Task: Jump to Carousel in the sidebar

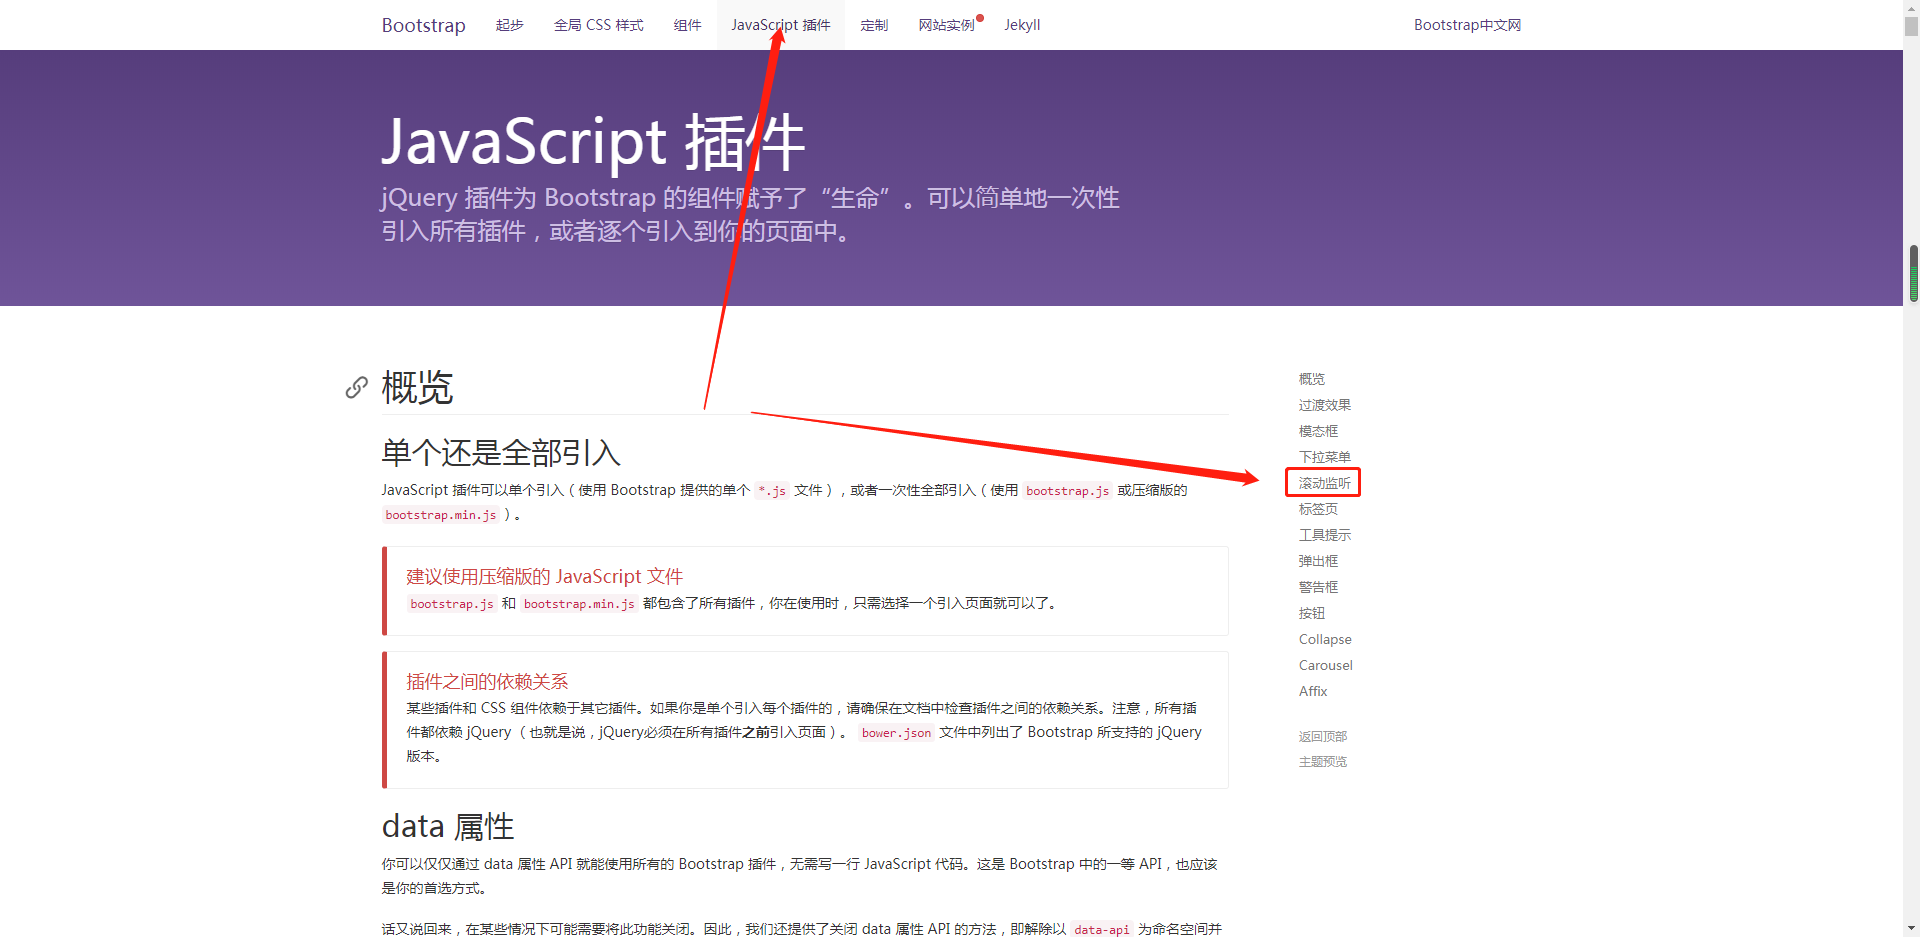Action: pos(1326,665)
